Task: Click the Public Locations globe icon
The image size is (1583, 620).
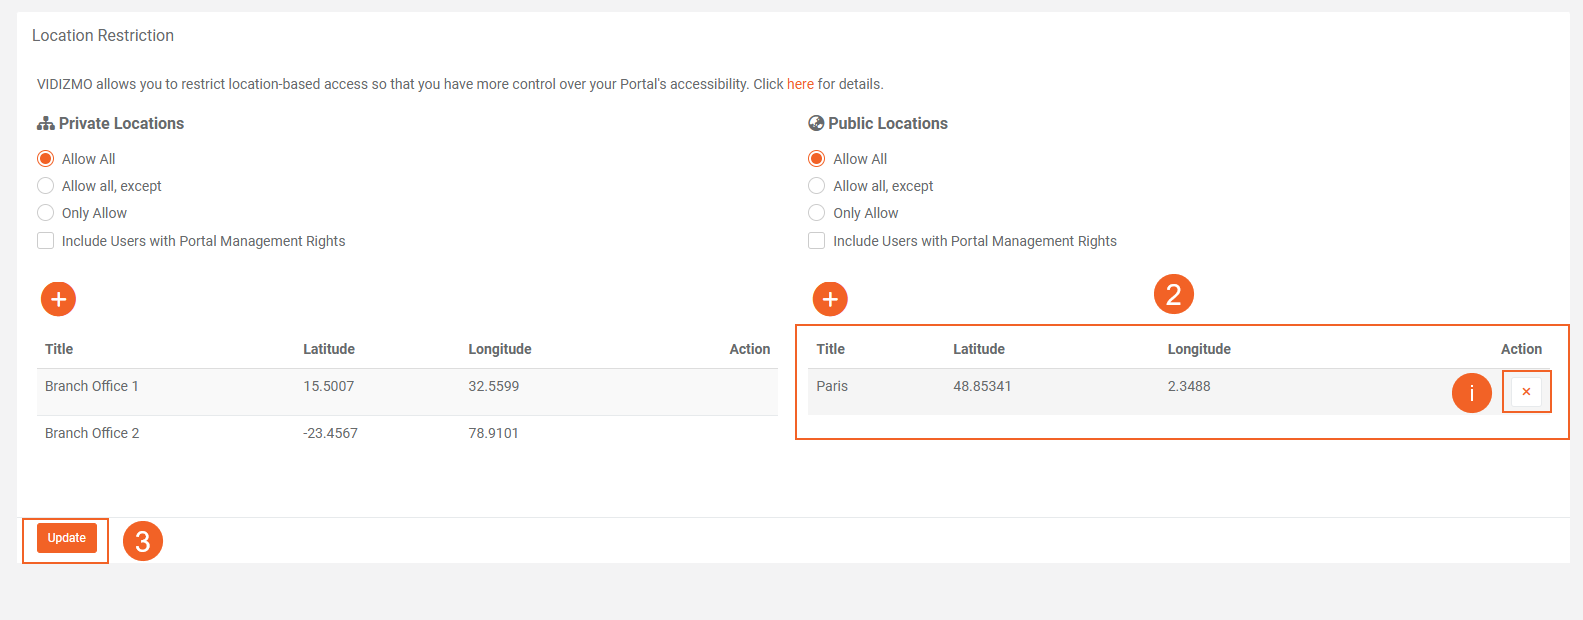Action: click(x=816, y=124)
